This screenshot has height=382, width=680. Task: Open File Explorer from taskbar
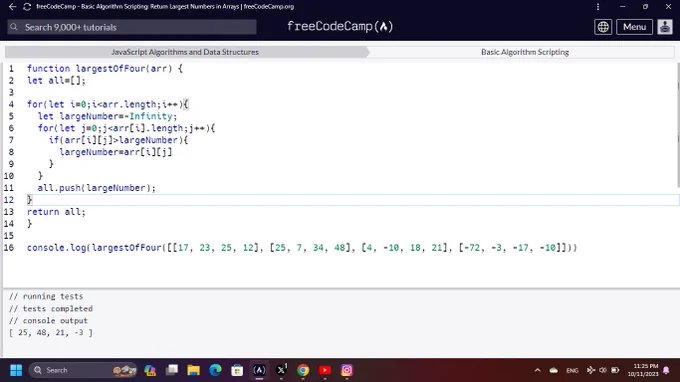[x=193, y=370]
